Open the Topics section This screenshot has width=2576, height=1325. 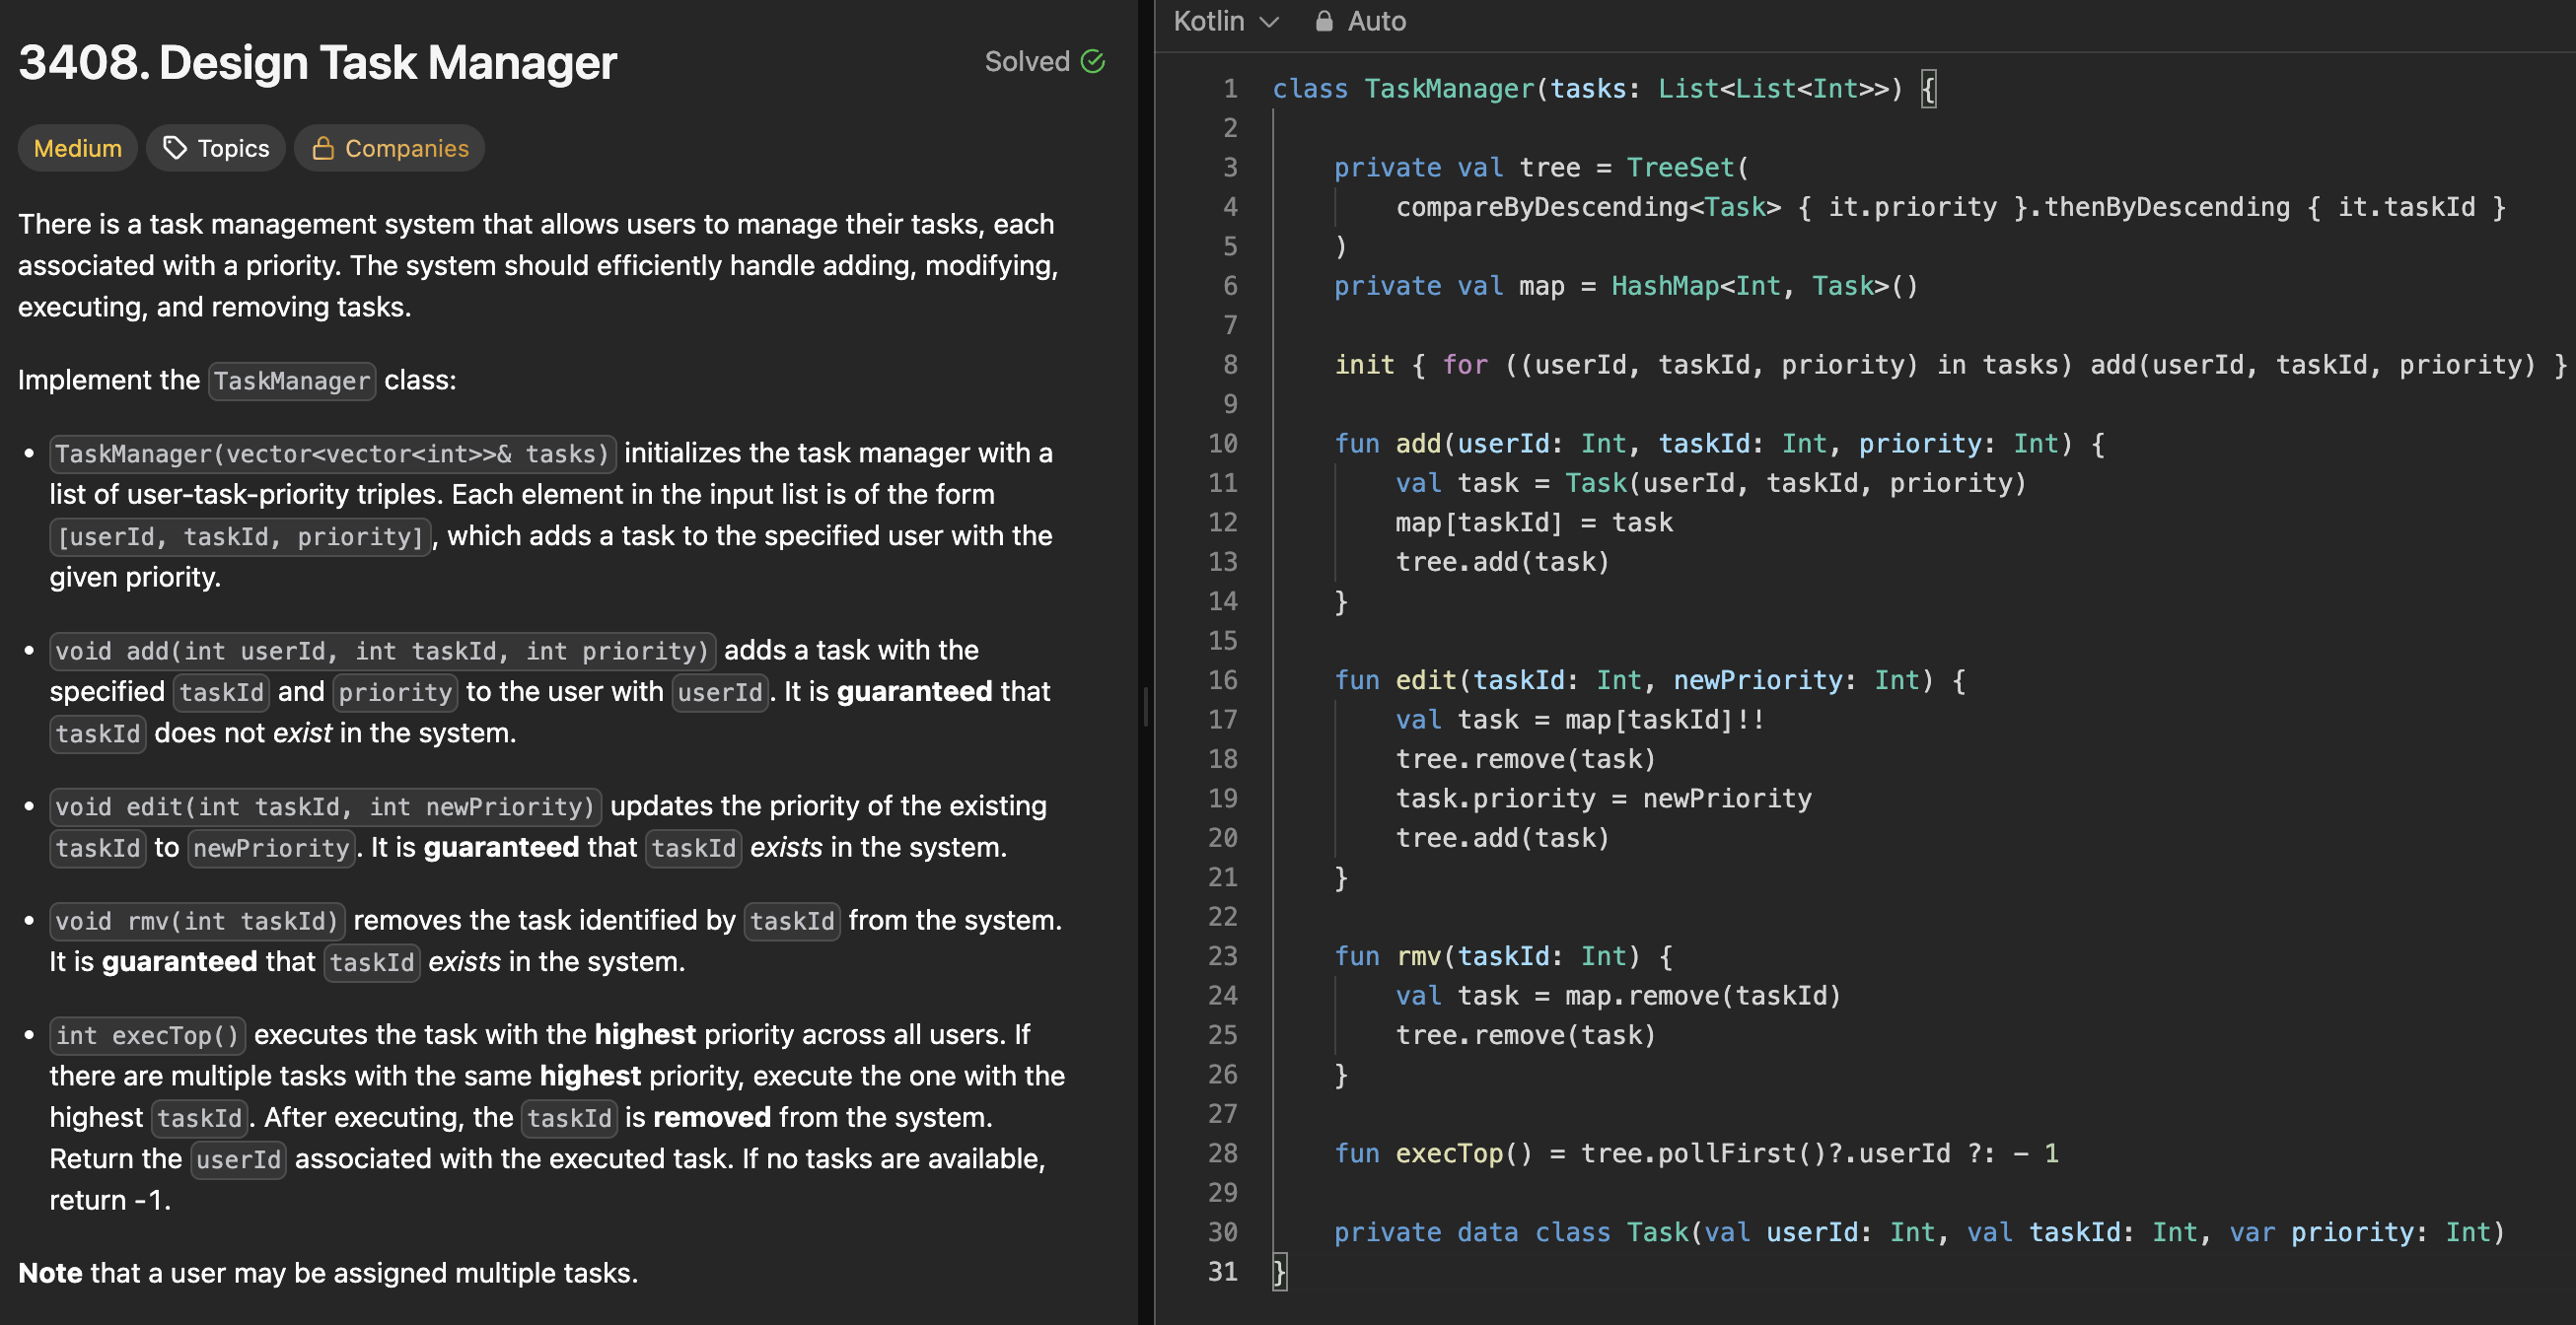point(232,148)
